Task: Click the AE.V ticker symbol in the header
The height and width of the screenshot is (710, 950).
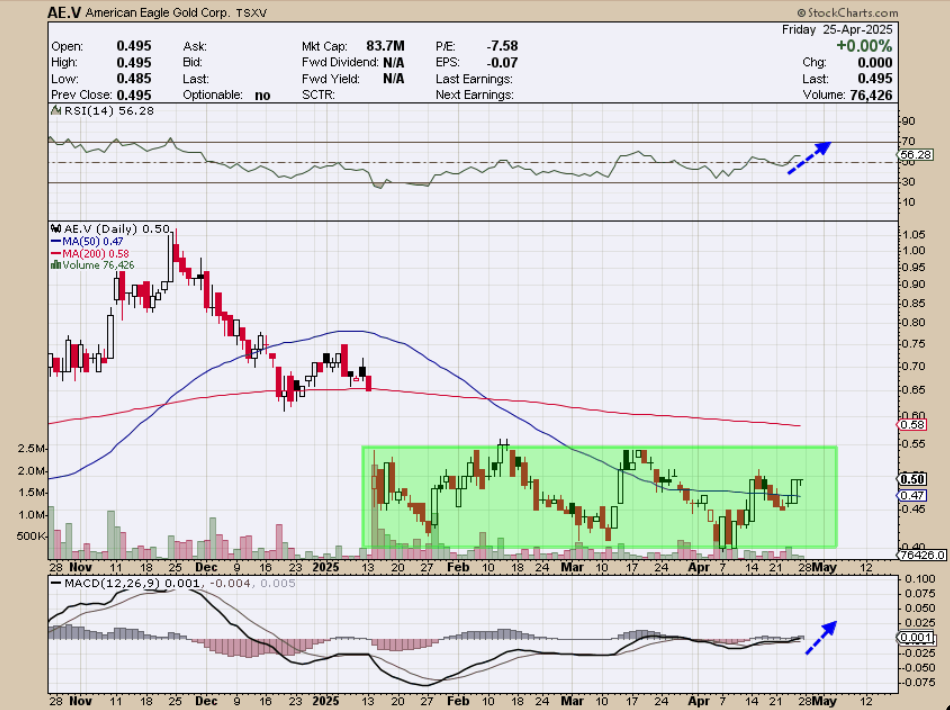Action: [x=64, y=13]
